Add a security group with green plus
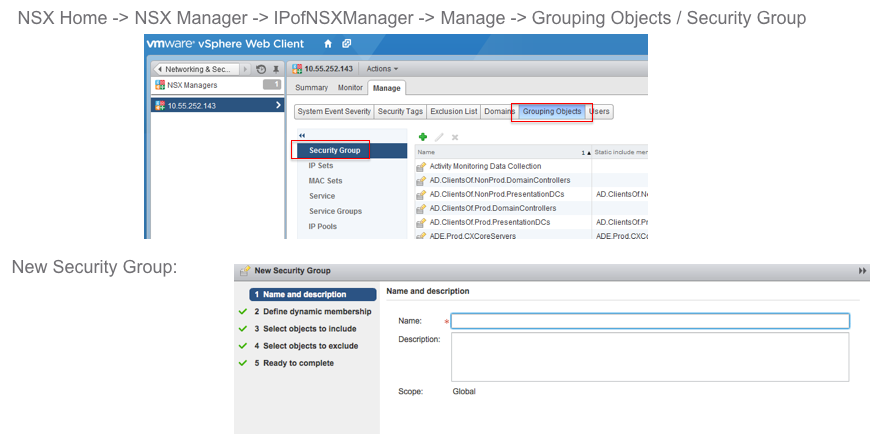 coord(423,137)
